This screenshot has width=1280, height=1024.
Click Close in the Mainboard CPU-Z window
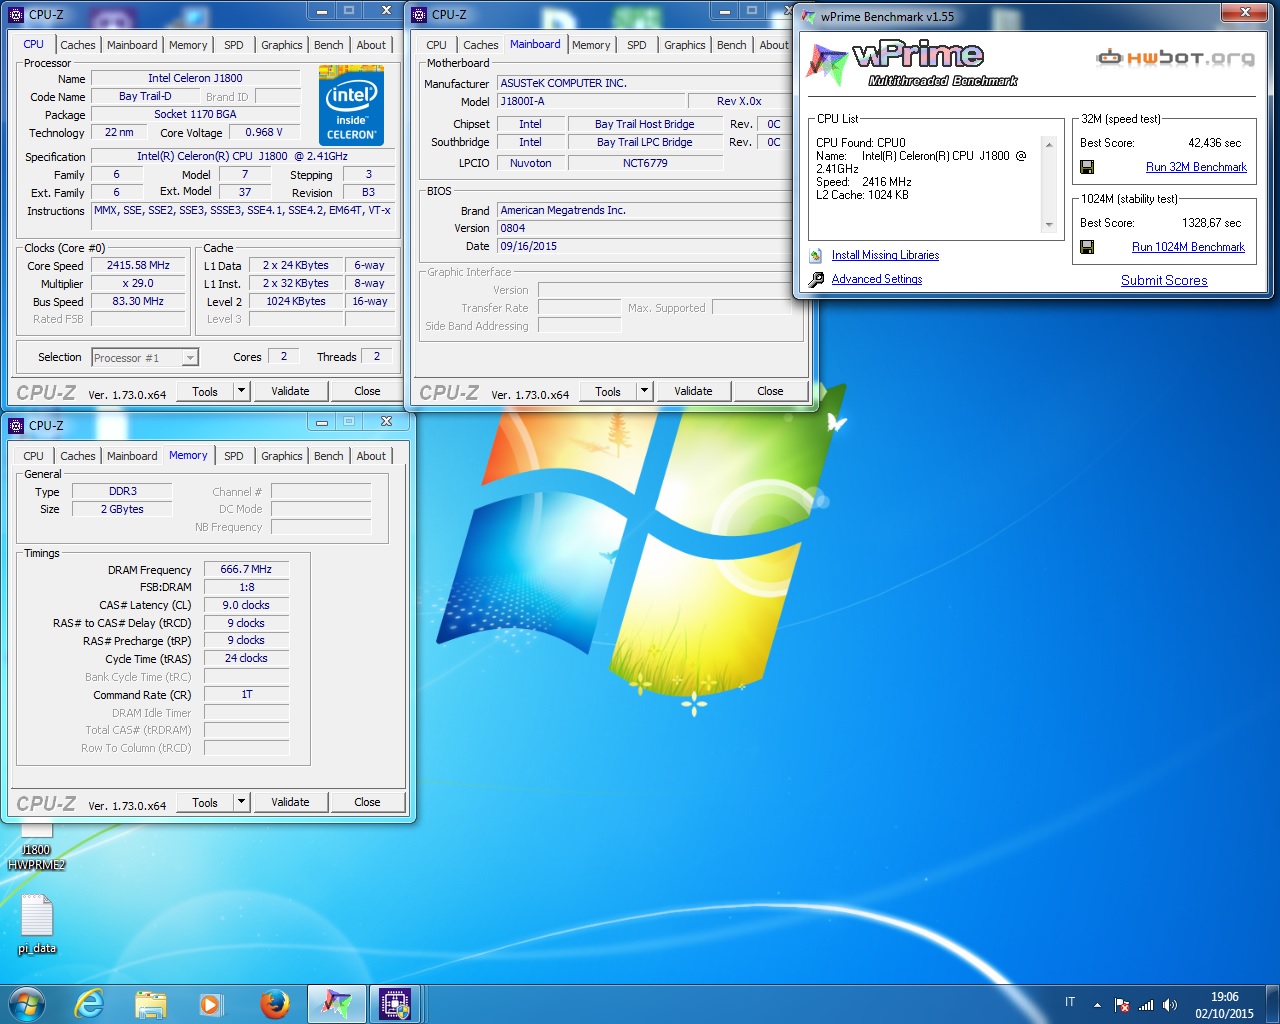pos(770,391)
